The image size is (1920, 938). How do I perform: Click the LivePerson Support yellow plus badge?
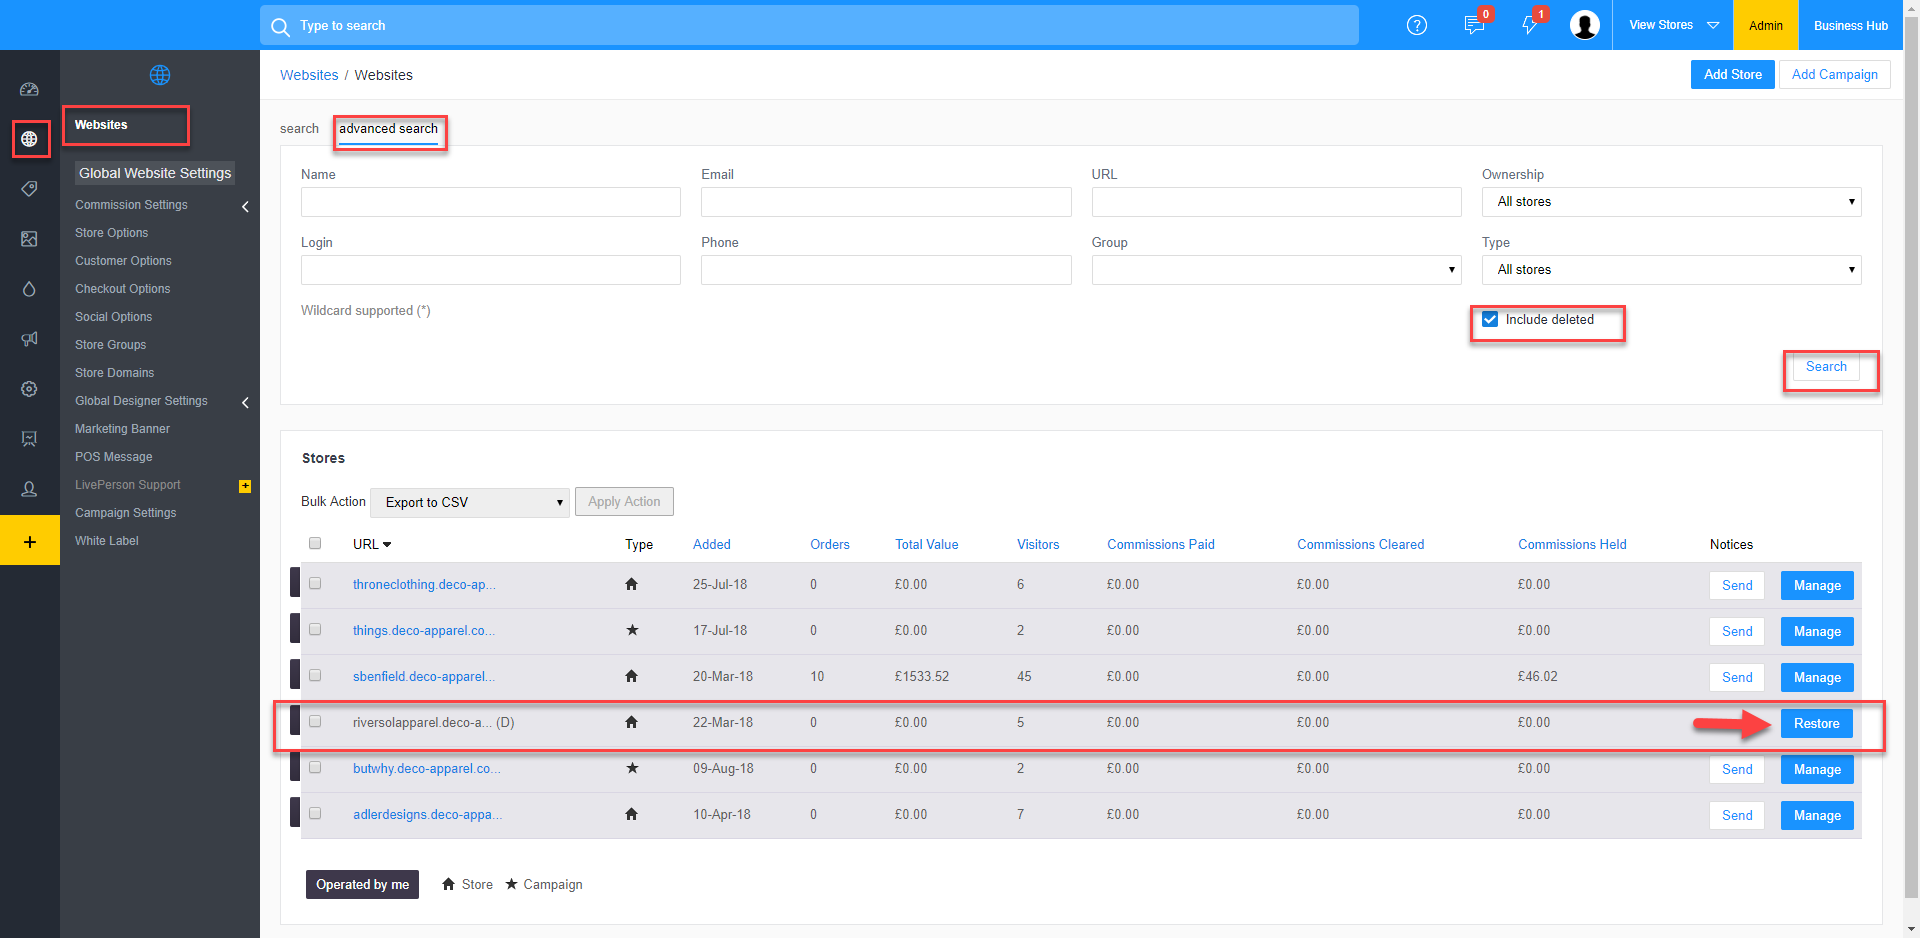click(245, 486)
